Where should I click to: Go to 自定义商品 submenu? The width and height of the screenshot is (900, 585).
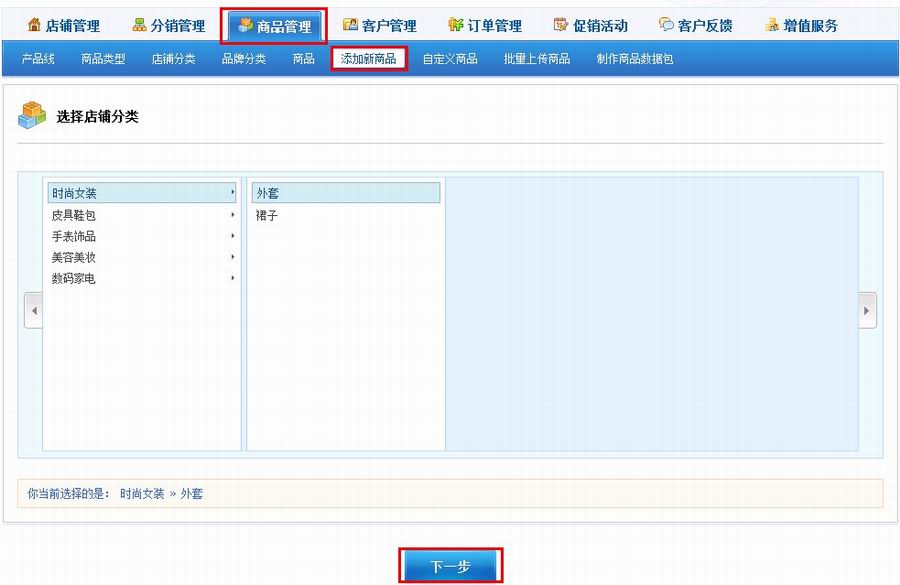pyautogui.click(x=450, y=59)
